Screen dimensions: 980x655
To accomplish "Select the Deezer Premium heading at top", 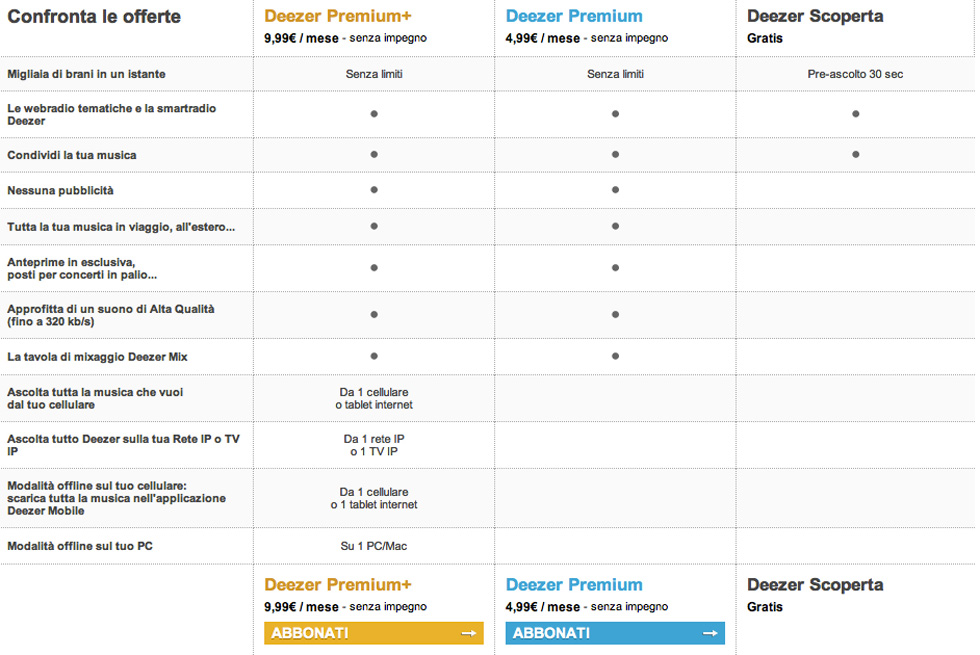I will click(x=574, y=16).
